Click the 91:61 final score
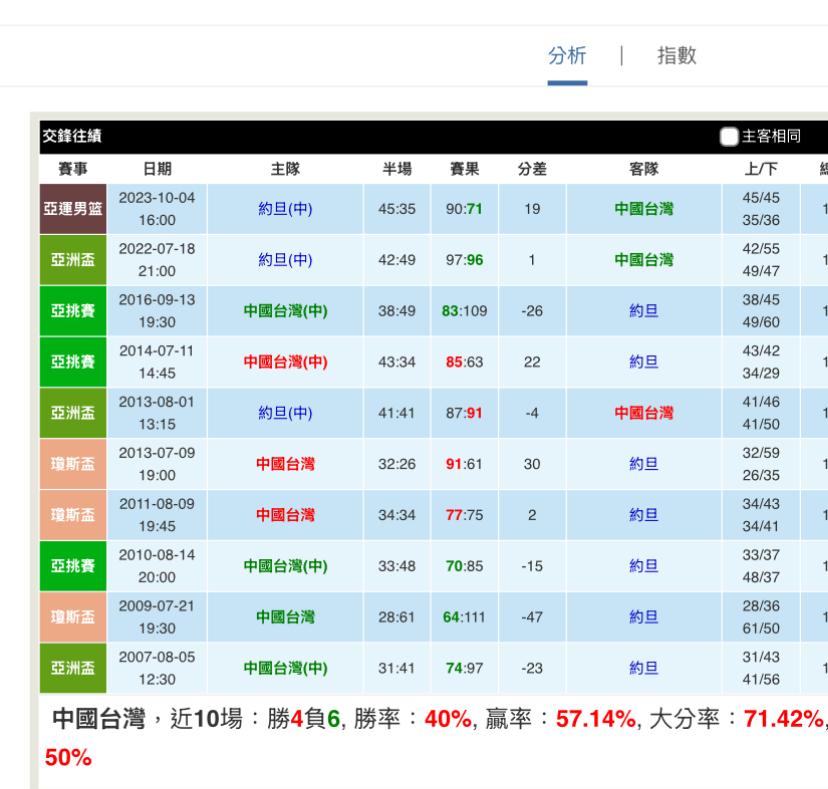This screenshot has width=828, height=789. tap(464, 464)
